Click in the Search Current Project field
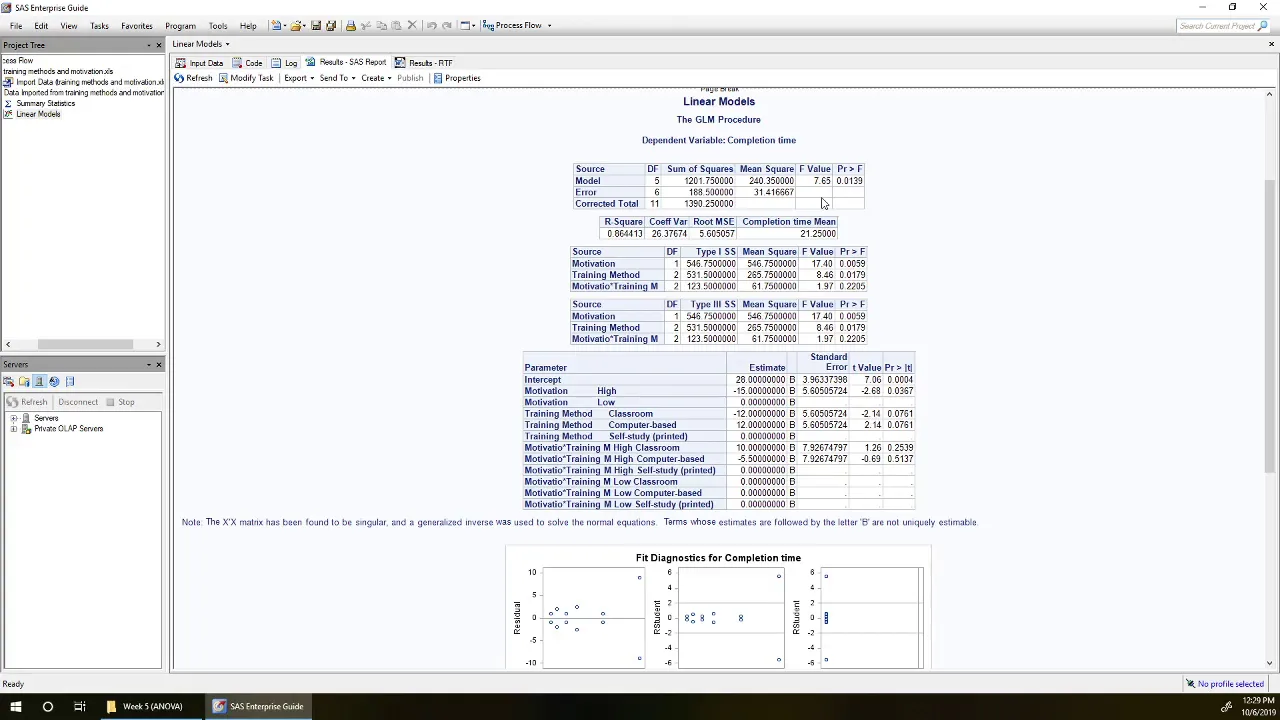 pyautogui.click(x=1216, y=26)
